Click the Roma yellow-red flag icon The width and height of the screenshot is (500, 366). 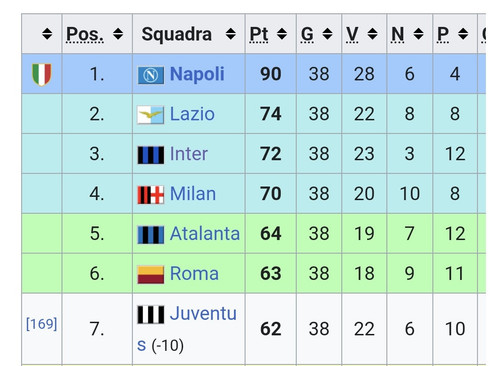151,275
